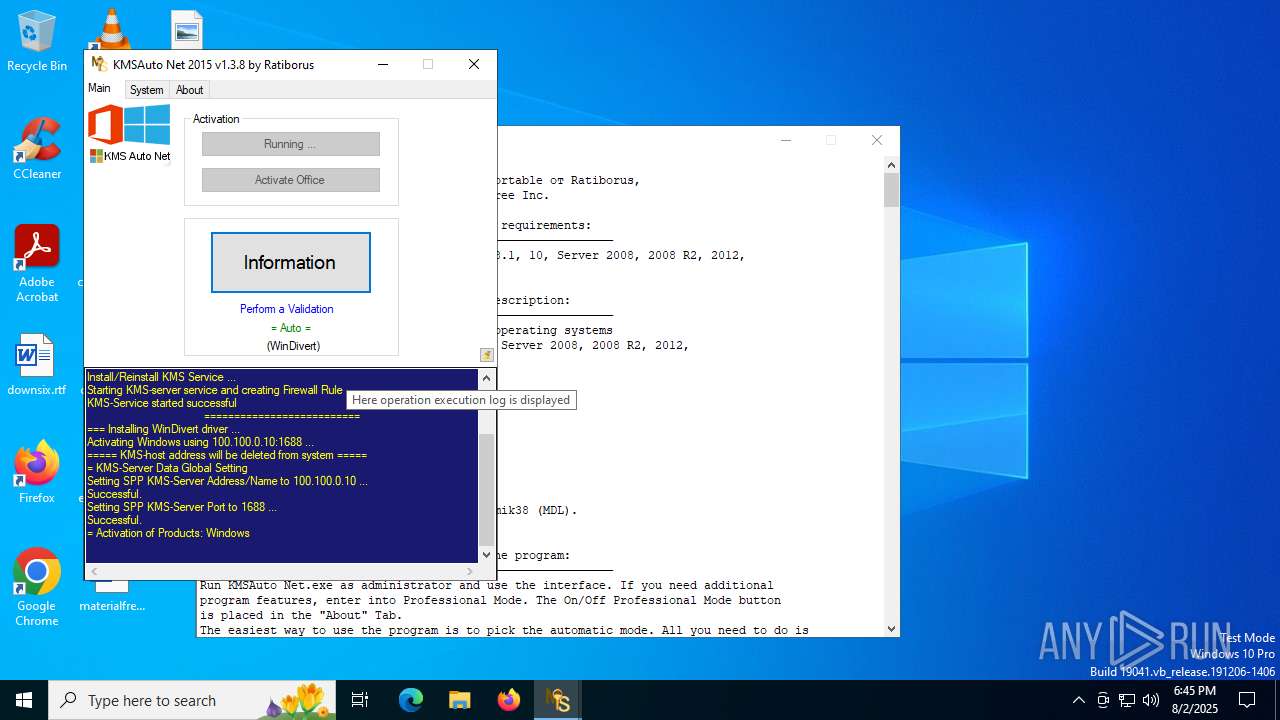Click the small yellow log clear icon
The height and width of the screenshot is (720, 1280).
point(487,355)
